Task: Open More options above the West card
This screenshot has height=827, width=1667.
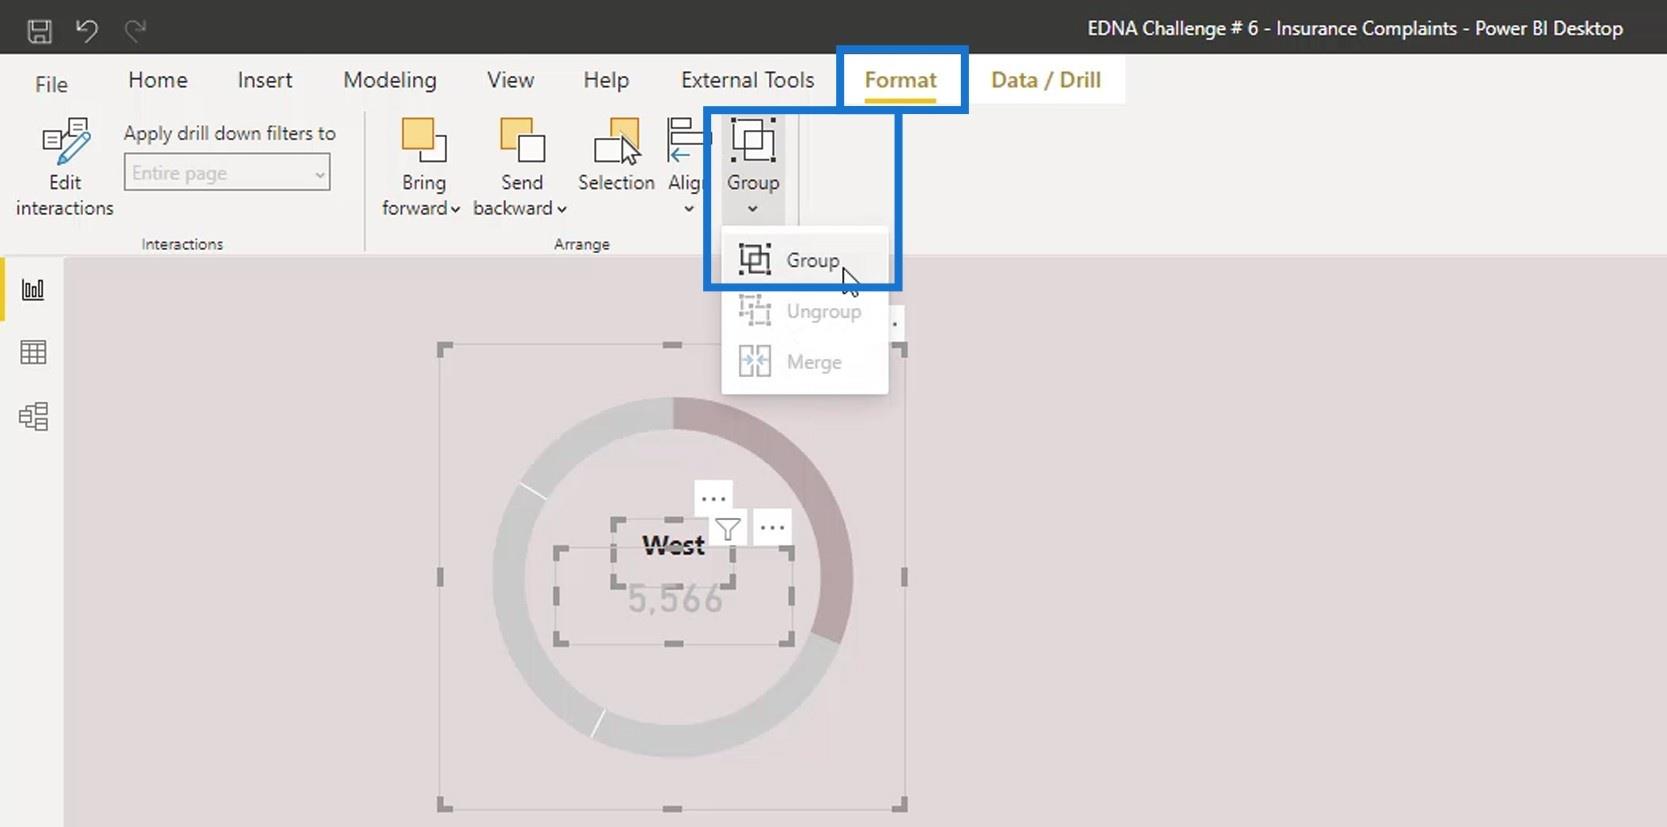Action: (x=713, y=497)
